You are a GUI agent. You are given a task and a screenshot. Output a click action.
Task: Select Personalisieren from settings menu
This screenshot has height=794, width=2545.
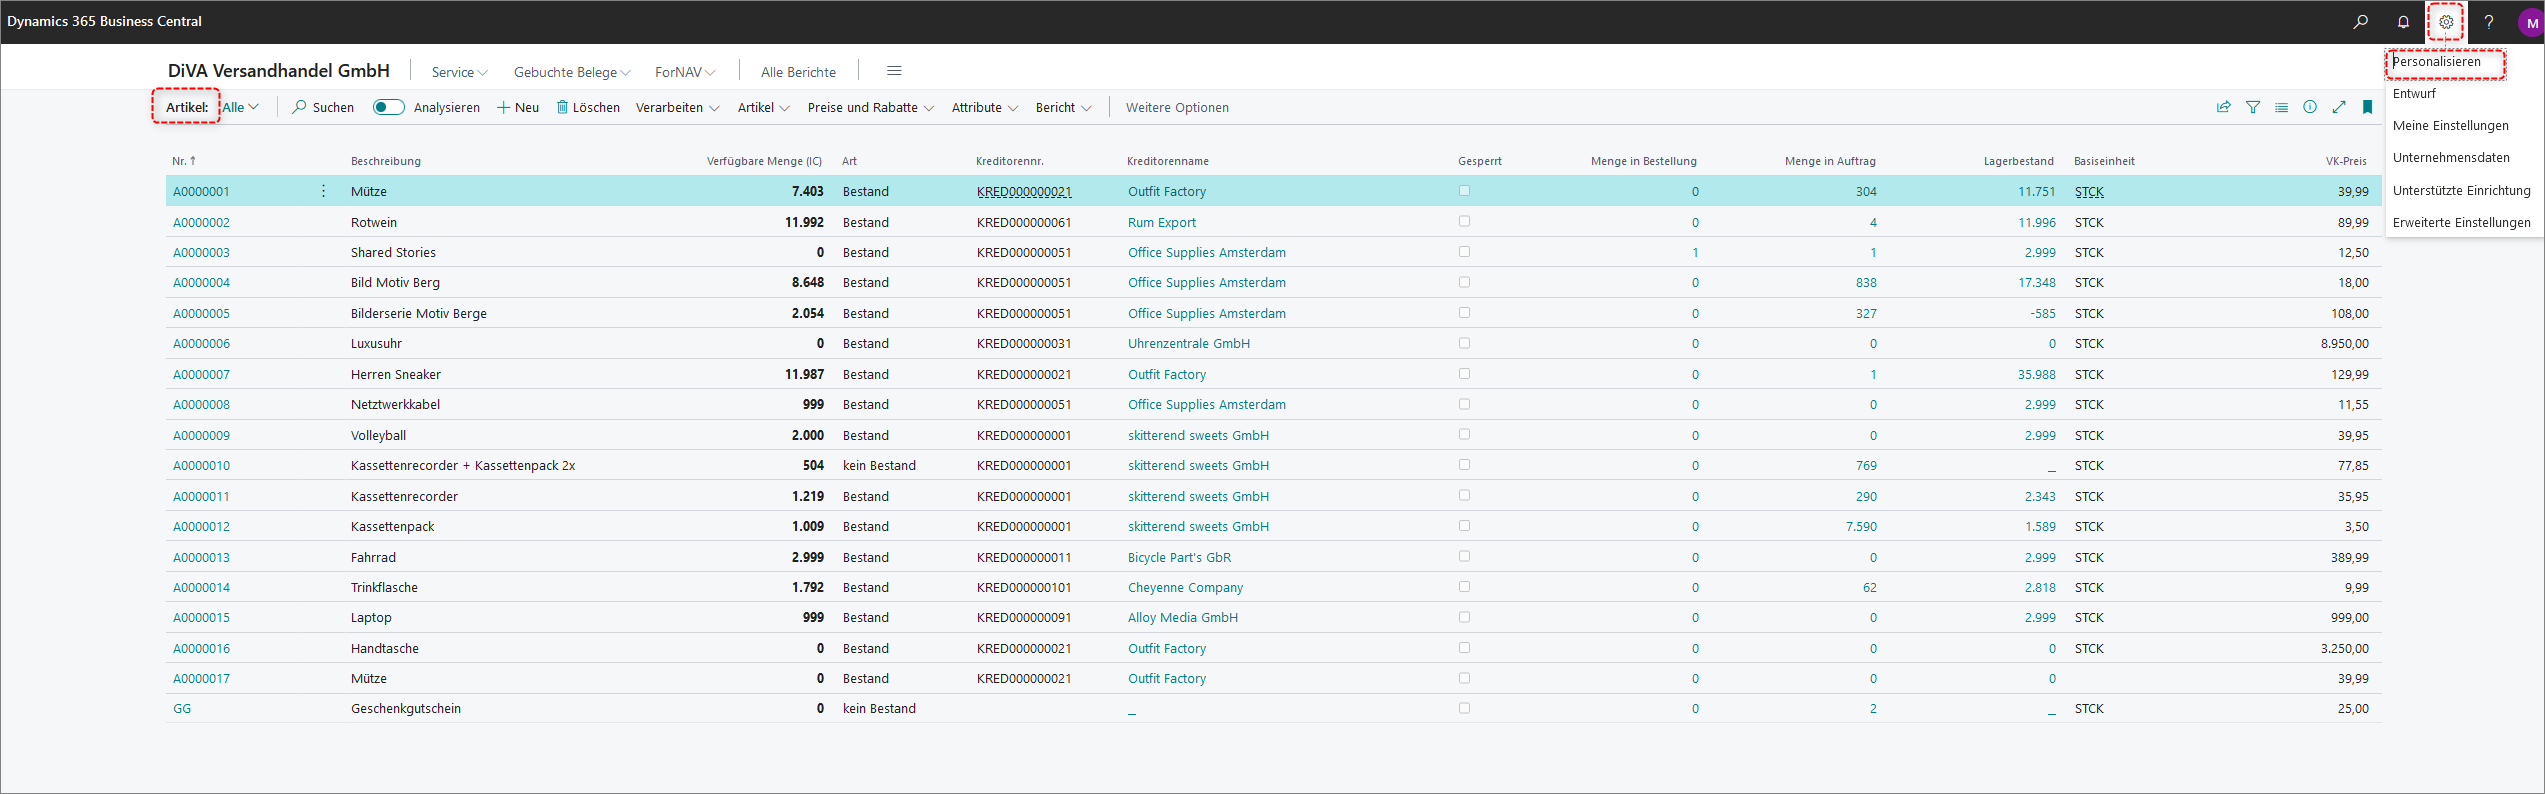(2437, 61)
